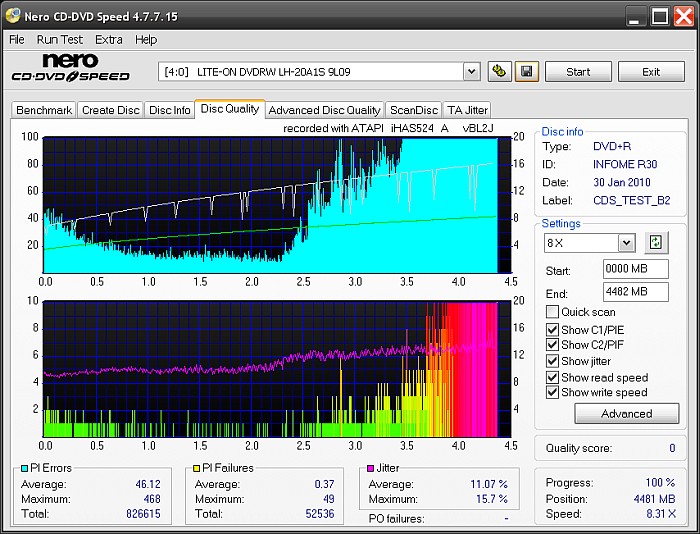Click the drive options icon beside drive selector
Image resolution: width=700 pixels, height=534 pixels.
point(500,72)
